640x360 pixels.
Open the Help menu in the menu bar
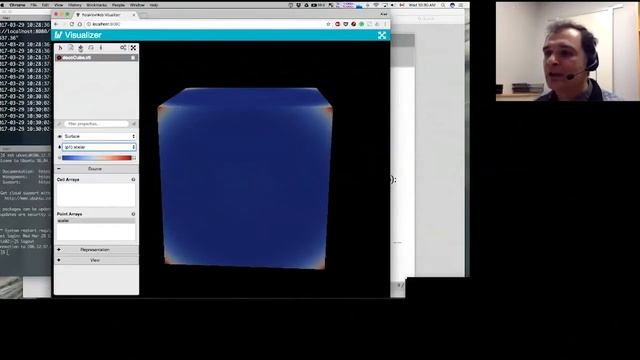click(154, 5)
